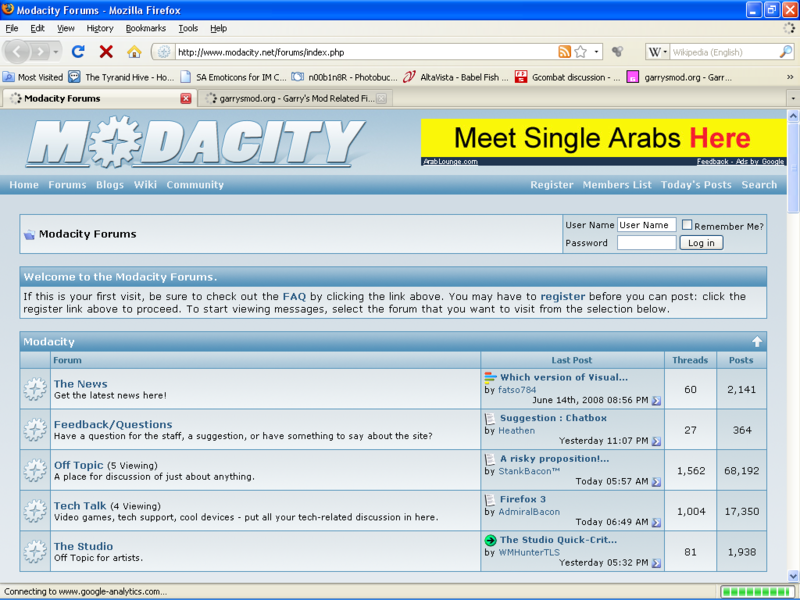Click the Log in button
This screenshot has width=800, height=600.
click(701, 243)
